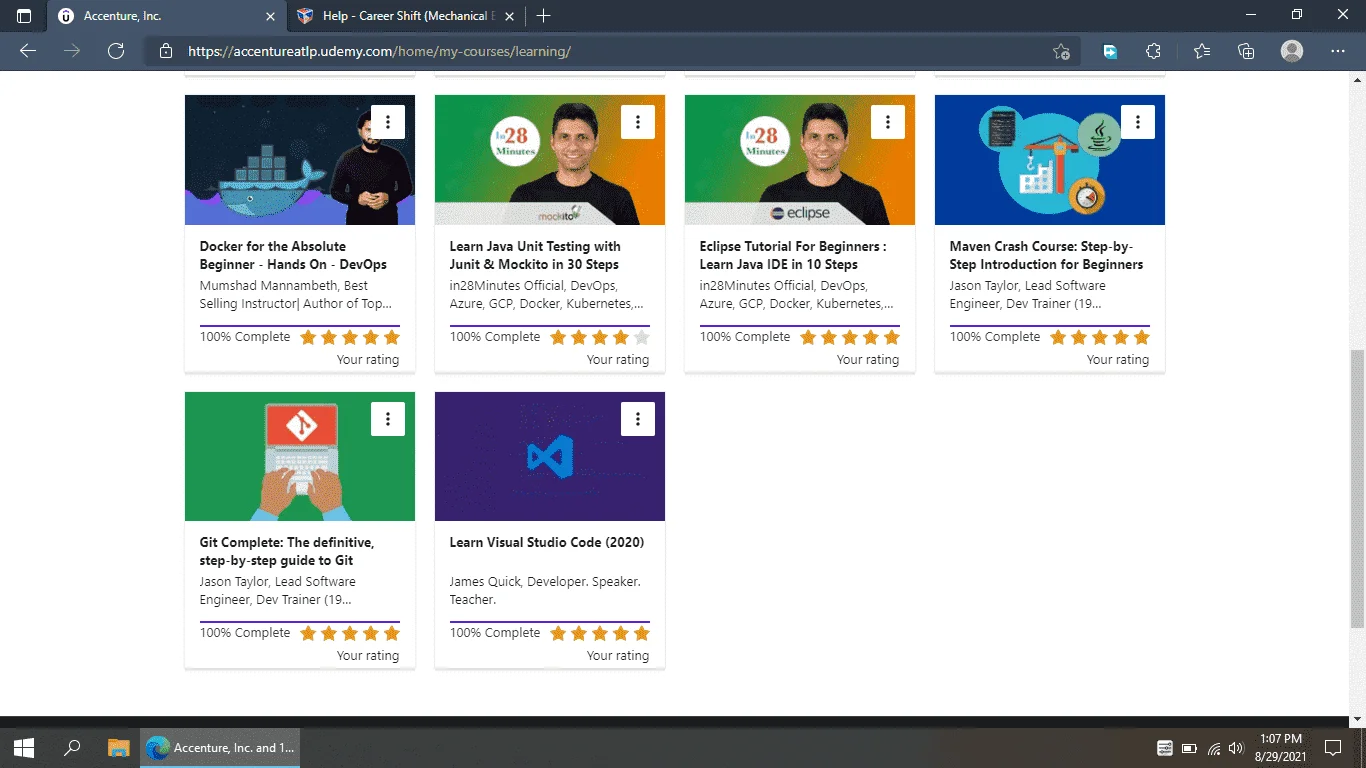The height and width of the screenshot is (768, 1366).
Task: Open the Eclipse course thumbnail
Action: point(800,160)
